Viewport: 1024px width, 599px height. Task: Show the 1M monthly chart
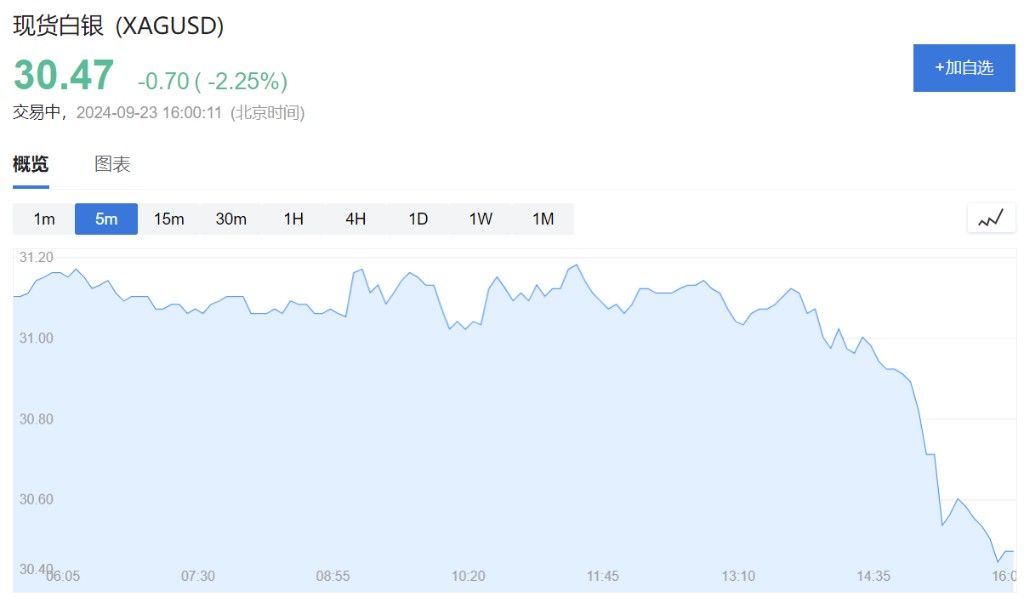543,219
